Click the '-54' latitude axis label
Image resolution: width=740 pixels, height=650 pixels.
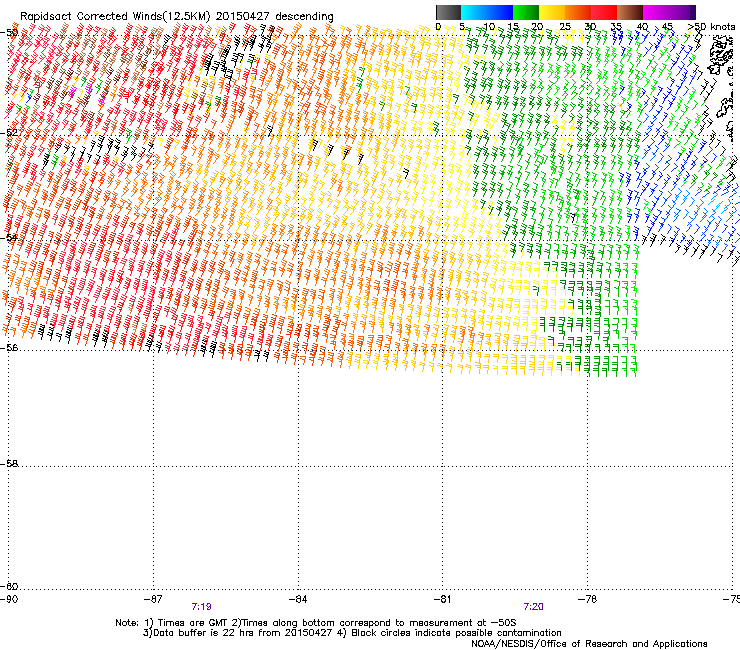pos(9,237)
